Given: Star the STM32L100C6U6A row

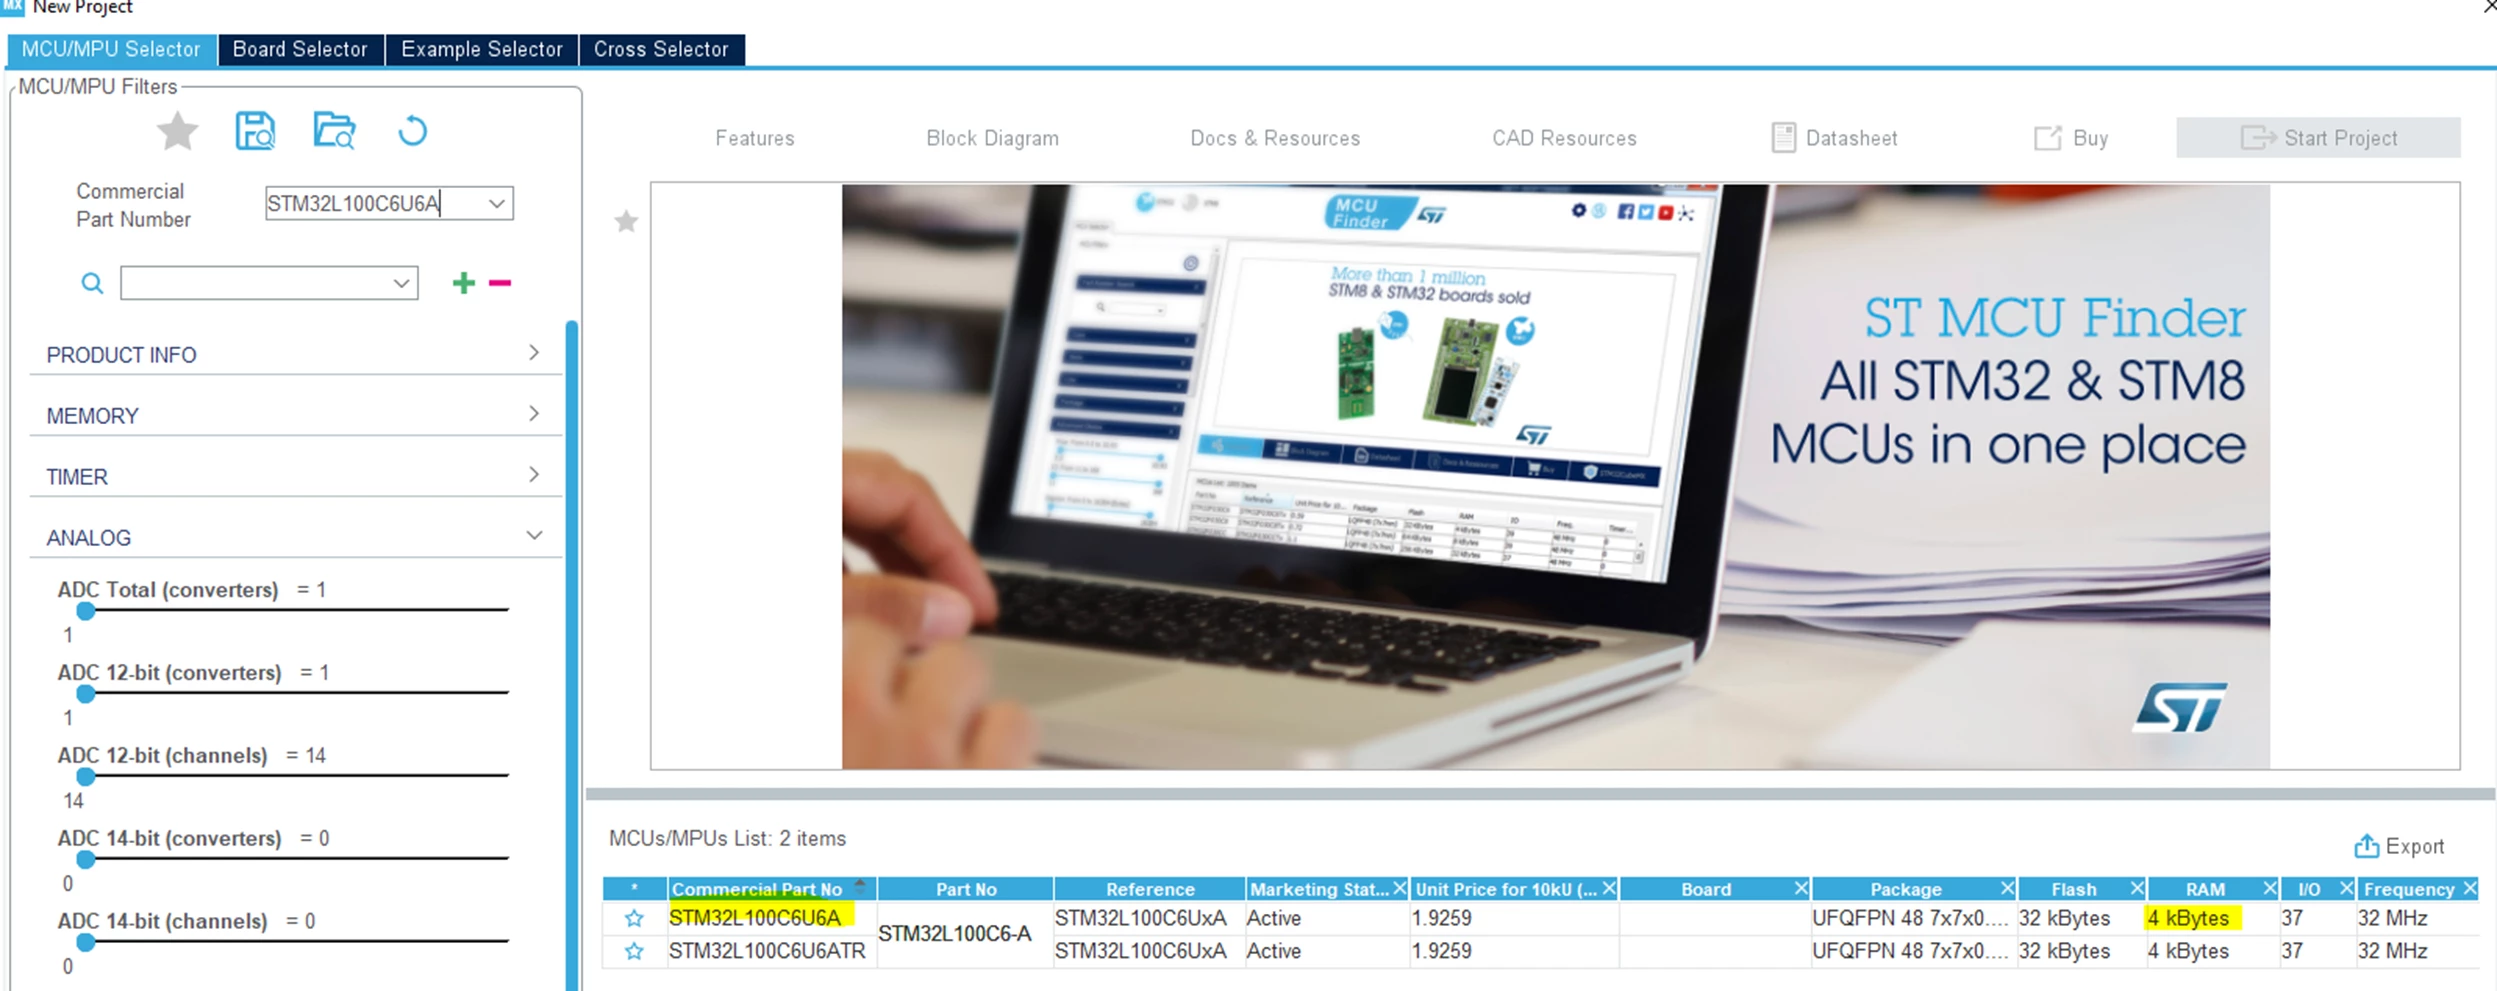Looking at the screenshot, I should (634, 918).
